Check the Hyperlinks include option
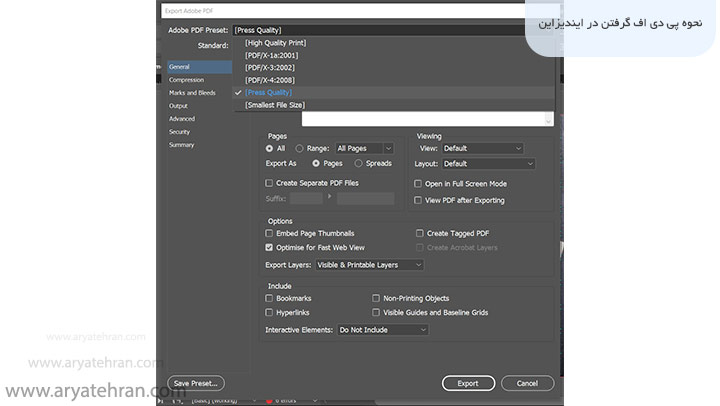This screenshot has height=406, width=720. coord(269,313)
